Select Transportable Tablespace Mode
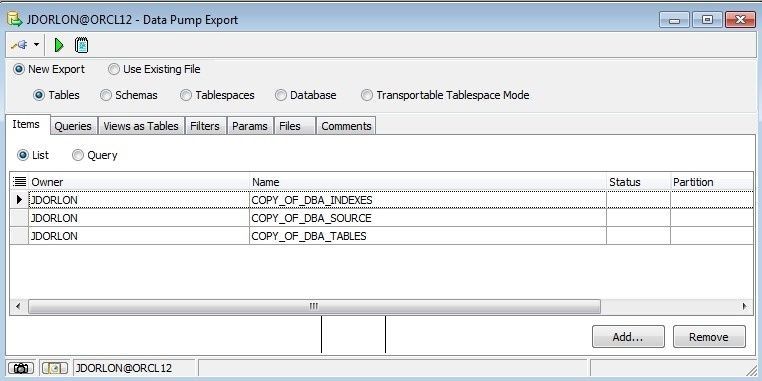The image size is (762, 381). (x=445, y=95)
